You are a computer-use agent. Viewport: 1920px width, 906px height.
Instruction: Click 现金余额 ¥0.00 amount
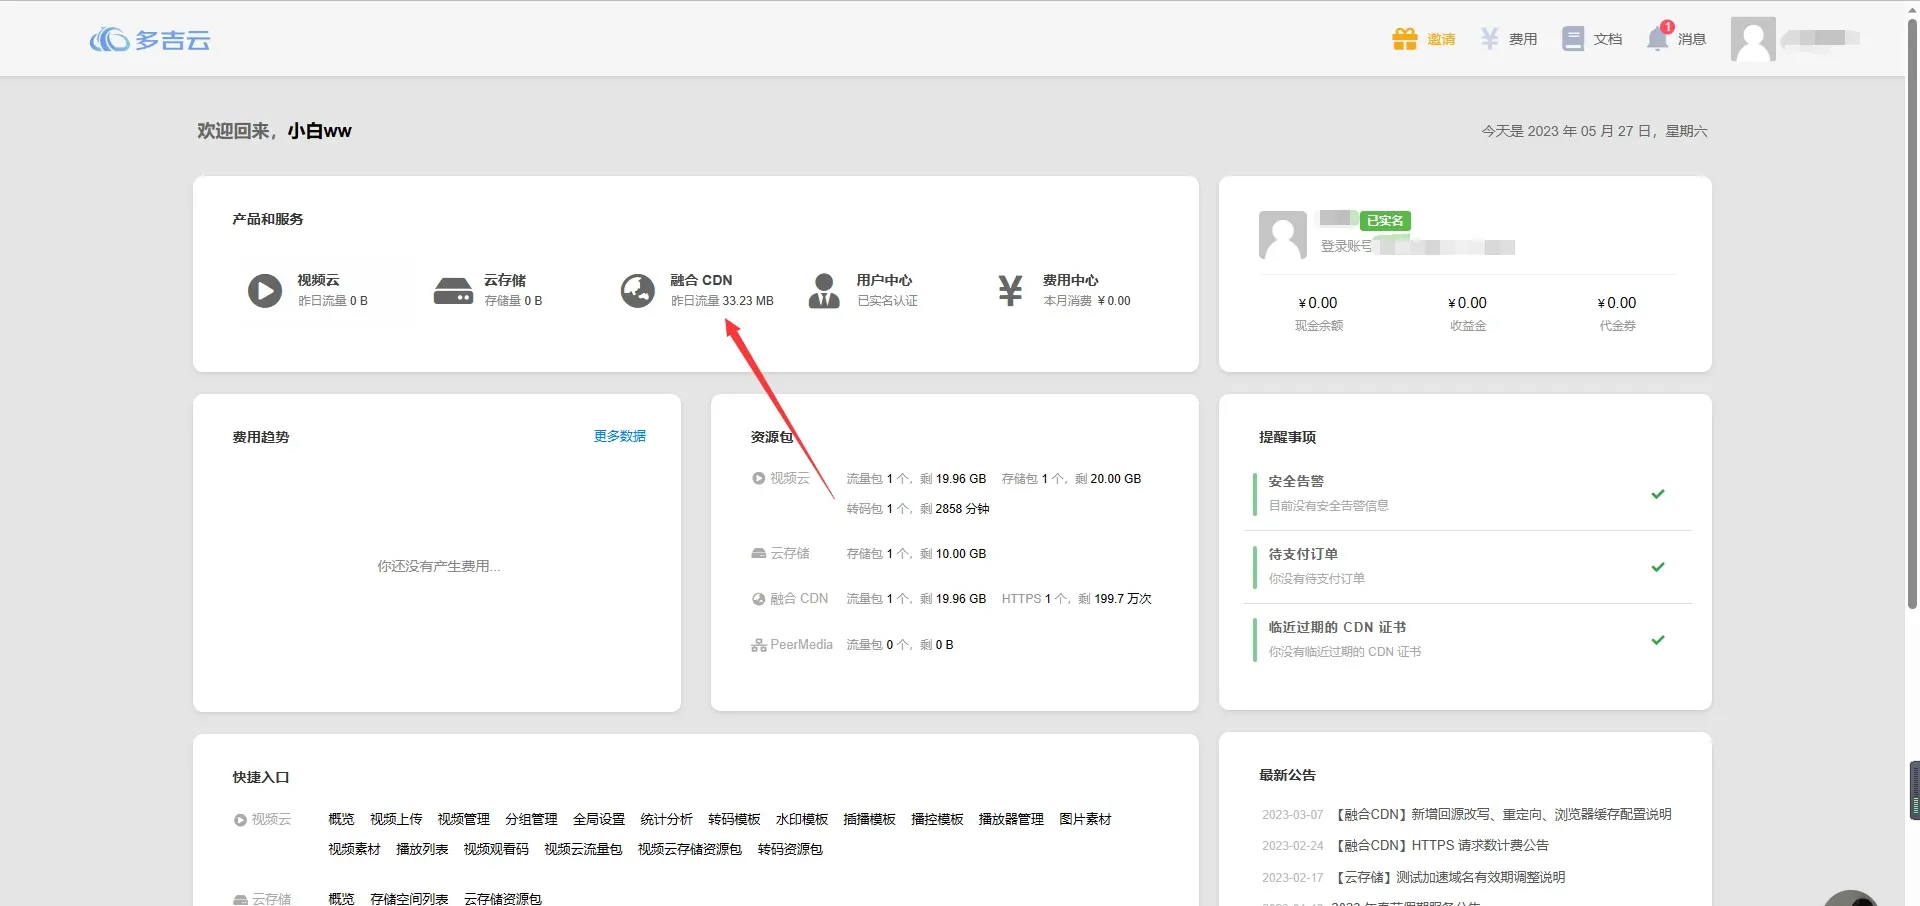(1318, 303)
